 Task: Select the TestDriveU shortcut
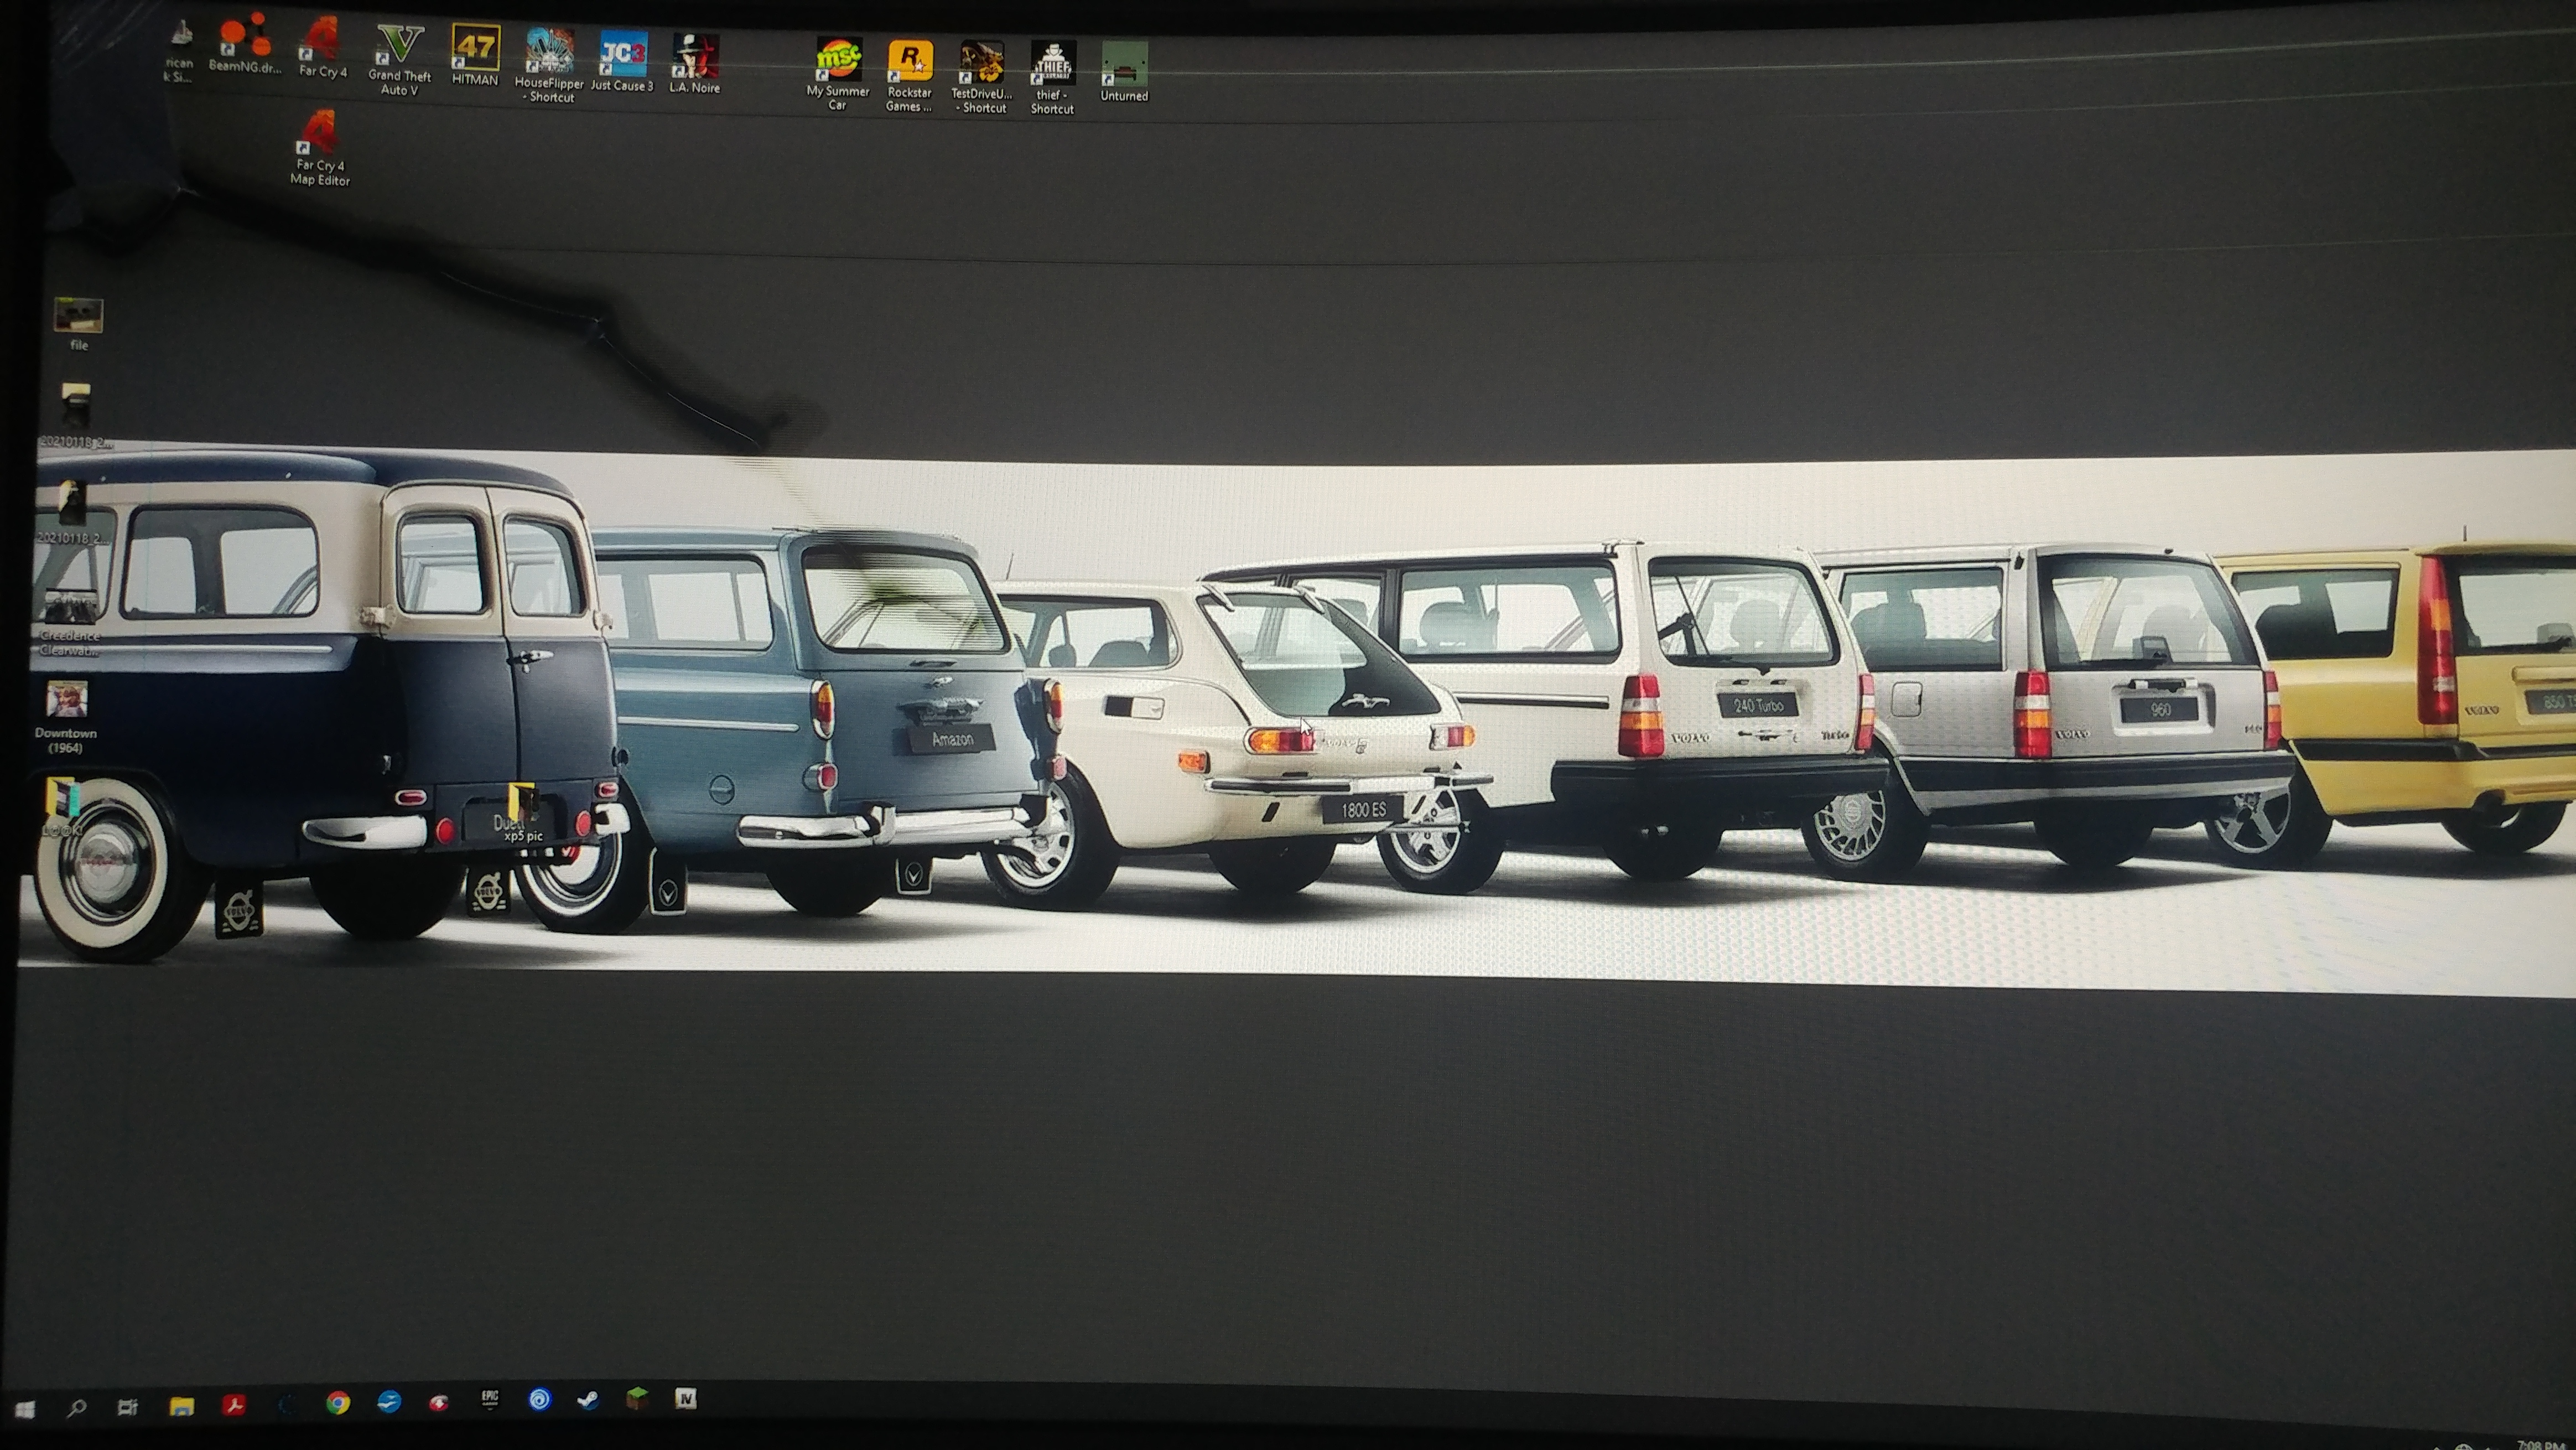coord(981,65)
